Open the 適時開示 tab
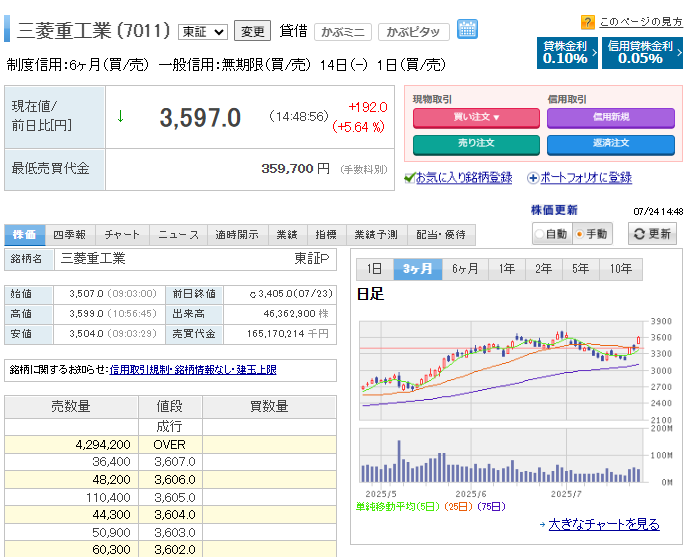This screenshot has height=557, width=693. [238, 235]
